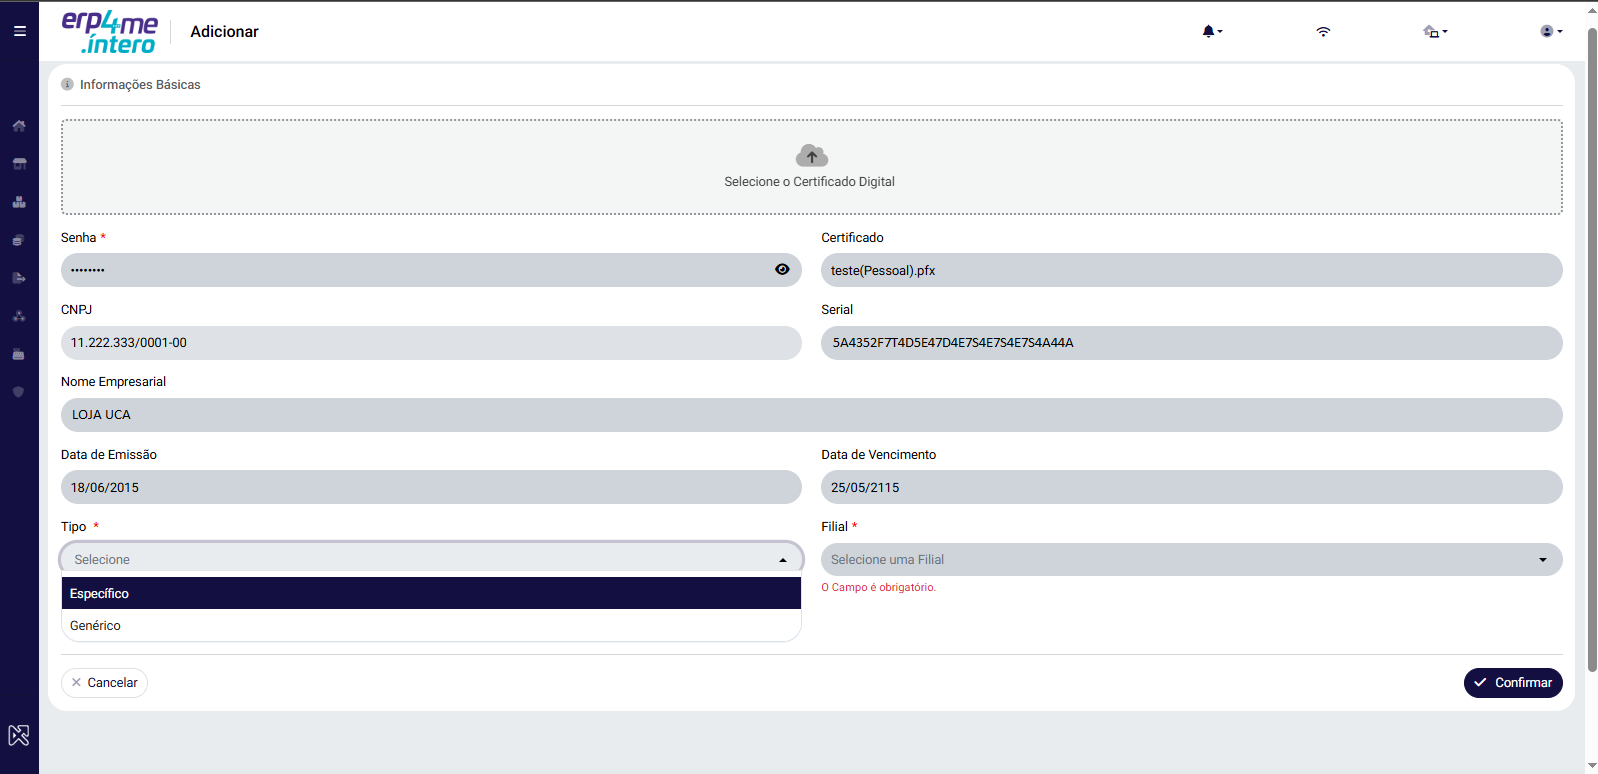Go to the home icon in the sidebar
This screenshot has width=1598, height=774.
click(19, 126)
